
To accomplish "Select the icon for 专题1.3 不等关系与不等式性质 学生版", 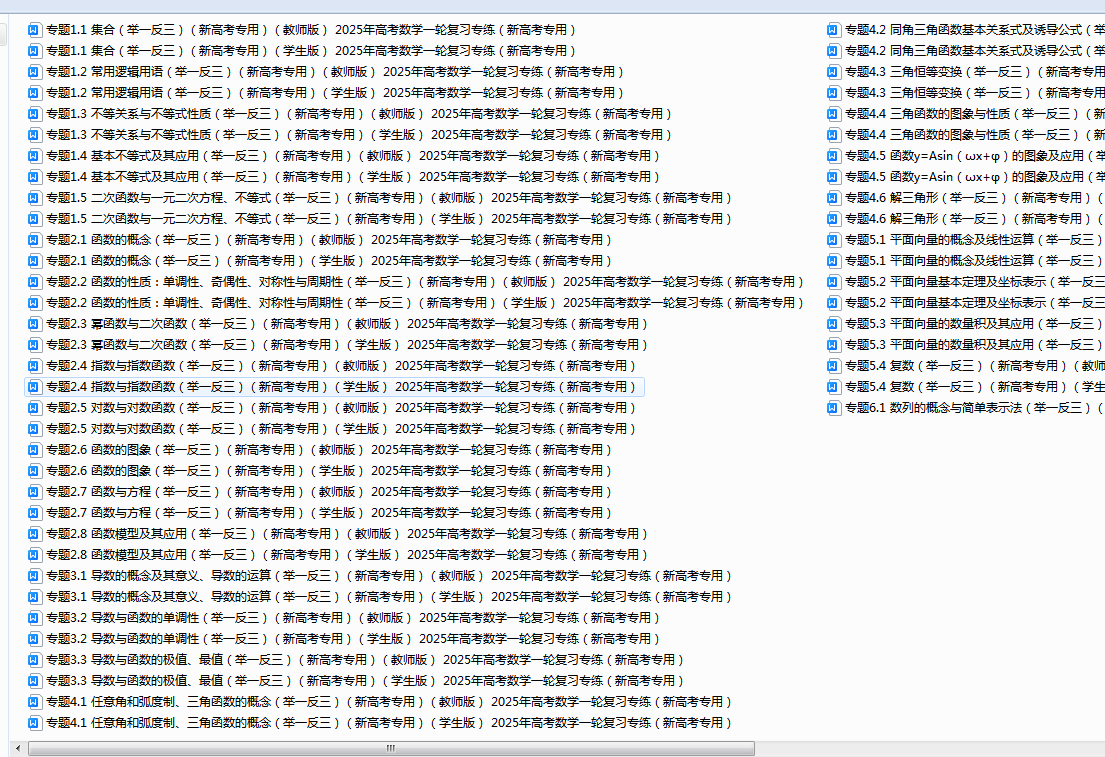I will coord(34,135).
